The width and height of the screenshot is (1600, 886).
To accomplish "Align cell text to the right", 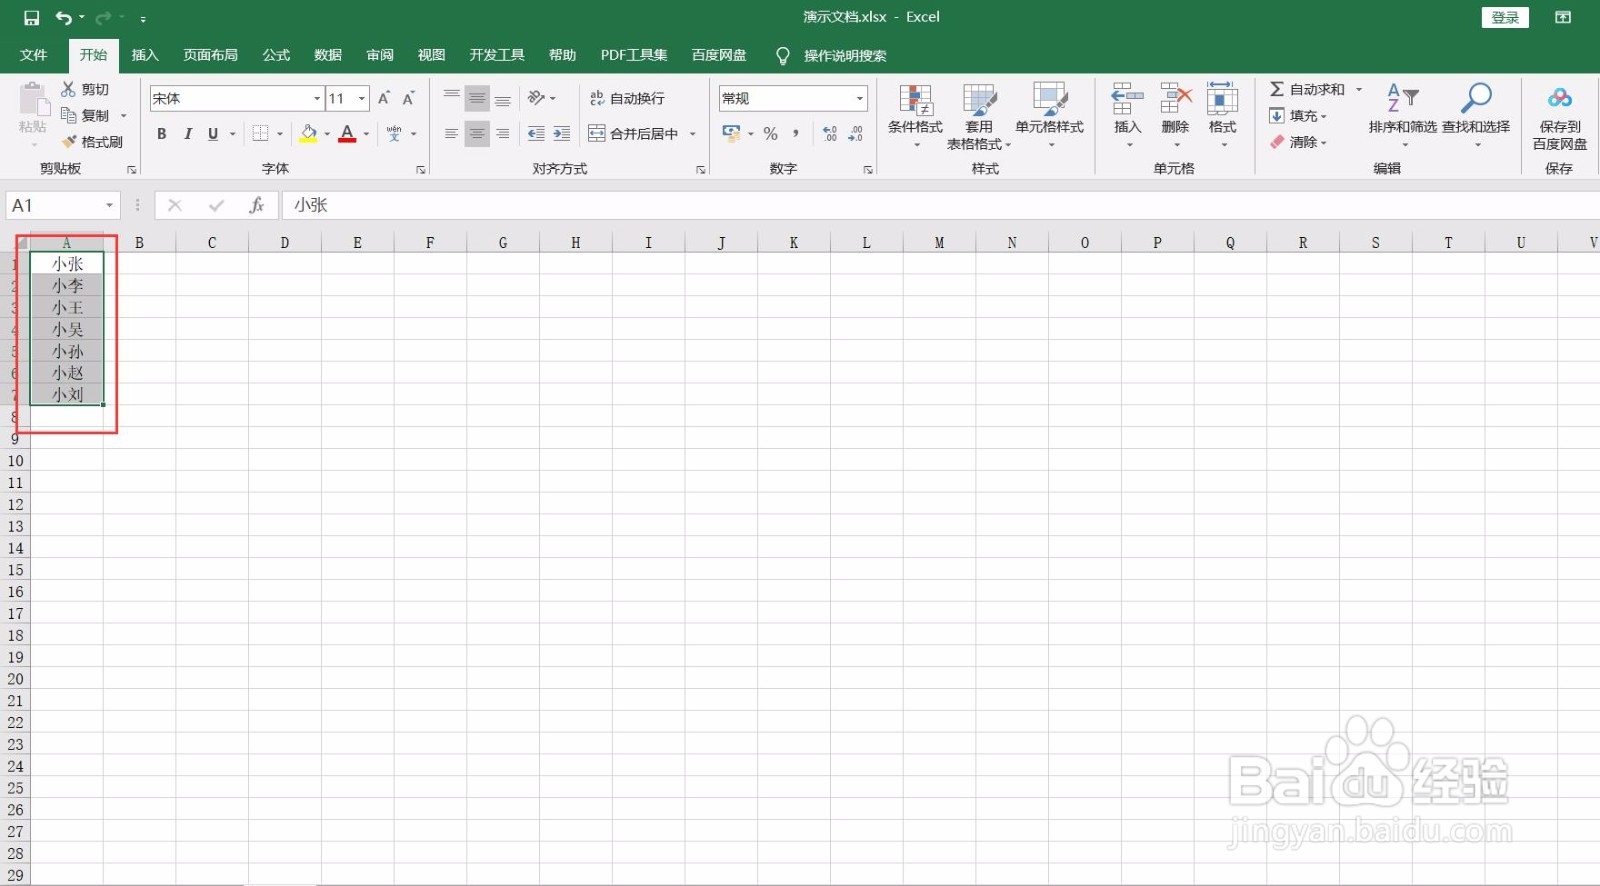I will [503, 133].
